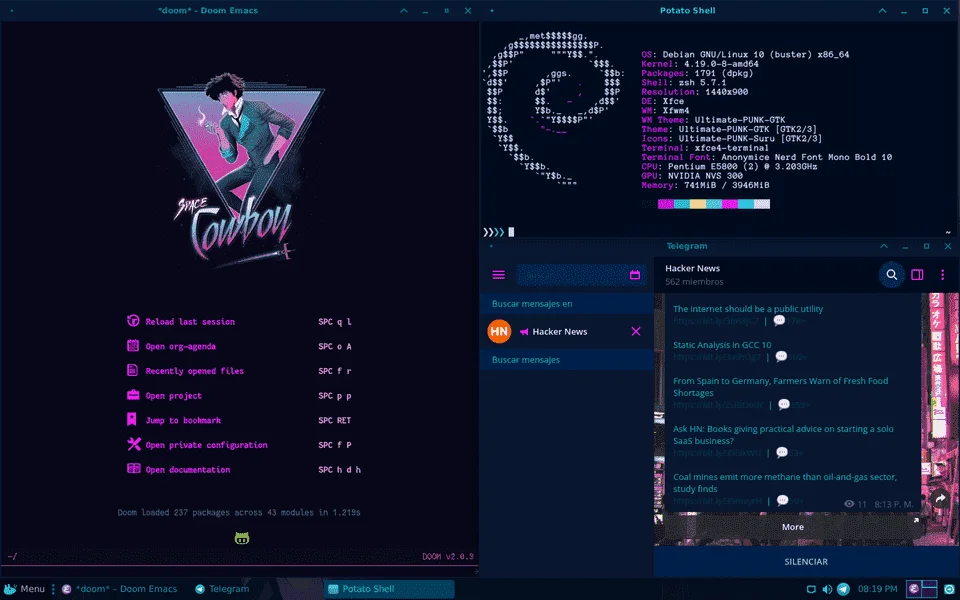Click the 'Recently opened files' link
This screenshot has height=600, width=960.
(x=195, y=371)
